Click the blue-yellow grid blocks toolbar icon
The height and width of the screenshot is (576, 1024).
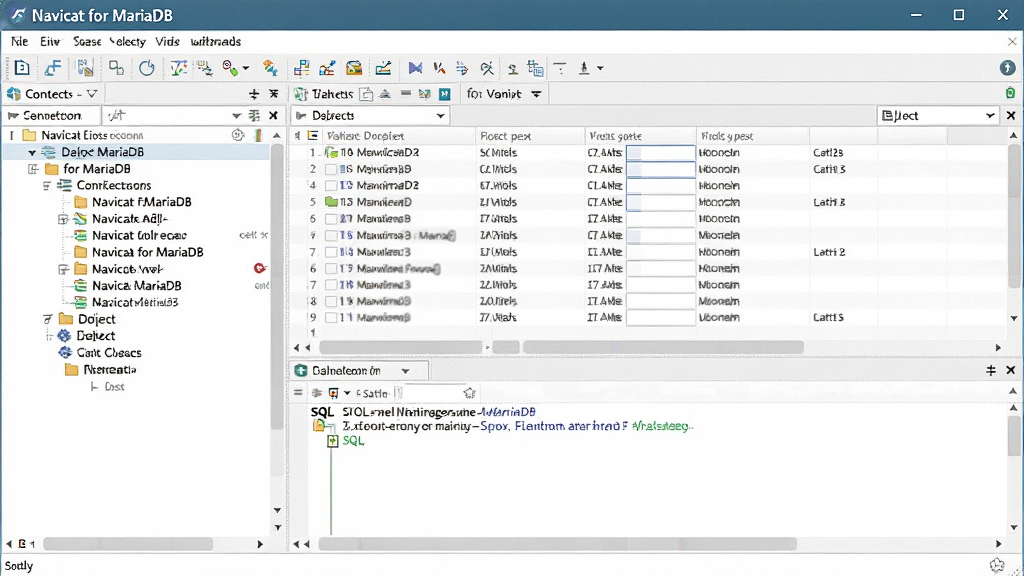pos(301,68)
